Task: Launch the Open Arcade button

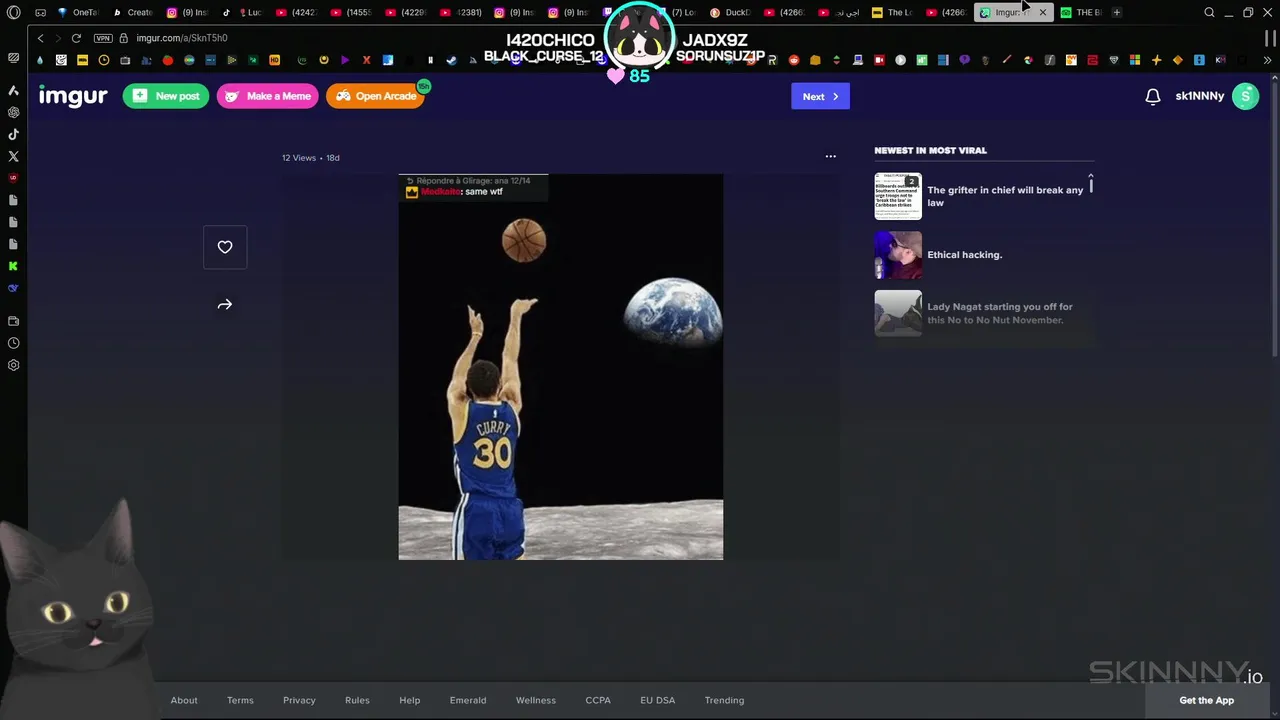Action: click(376, 96)
